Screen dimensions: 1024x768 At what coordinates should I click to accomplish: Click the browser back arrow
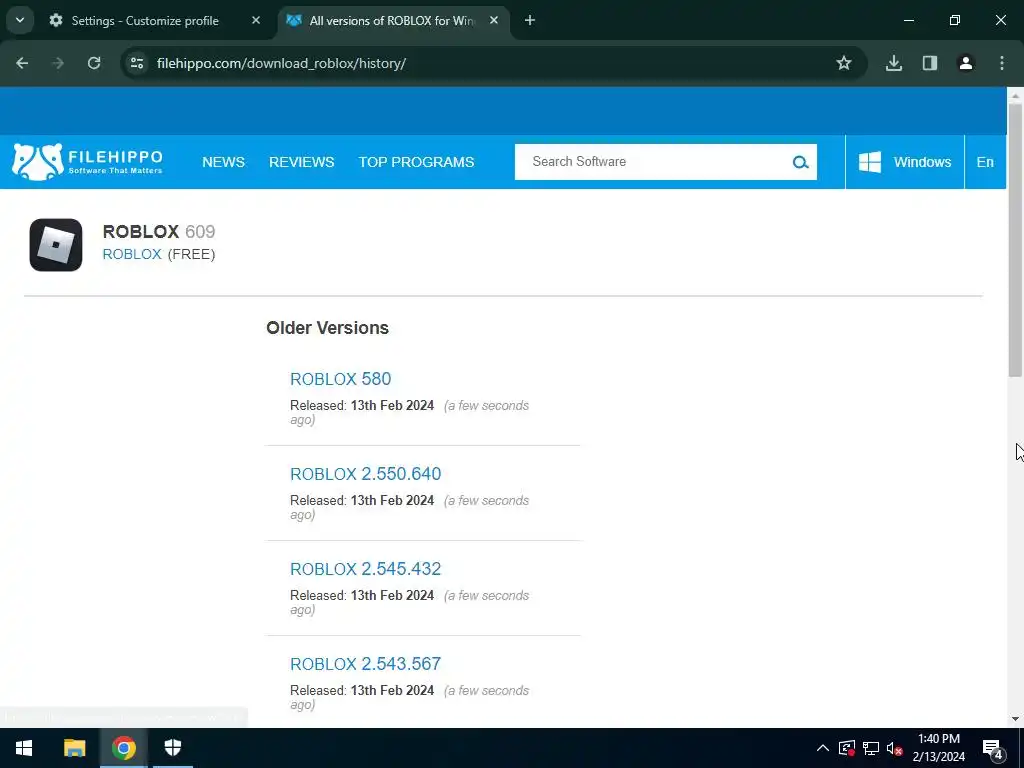point(22,63)
